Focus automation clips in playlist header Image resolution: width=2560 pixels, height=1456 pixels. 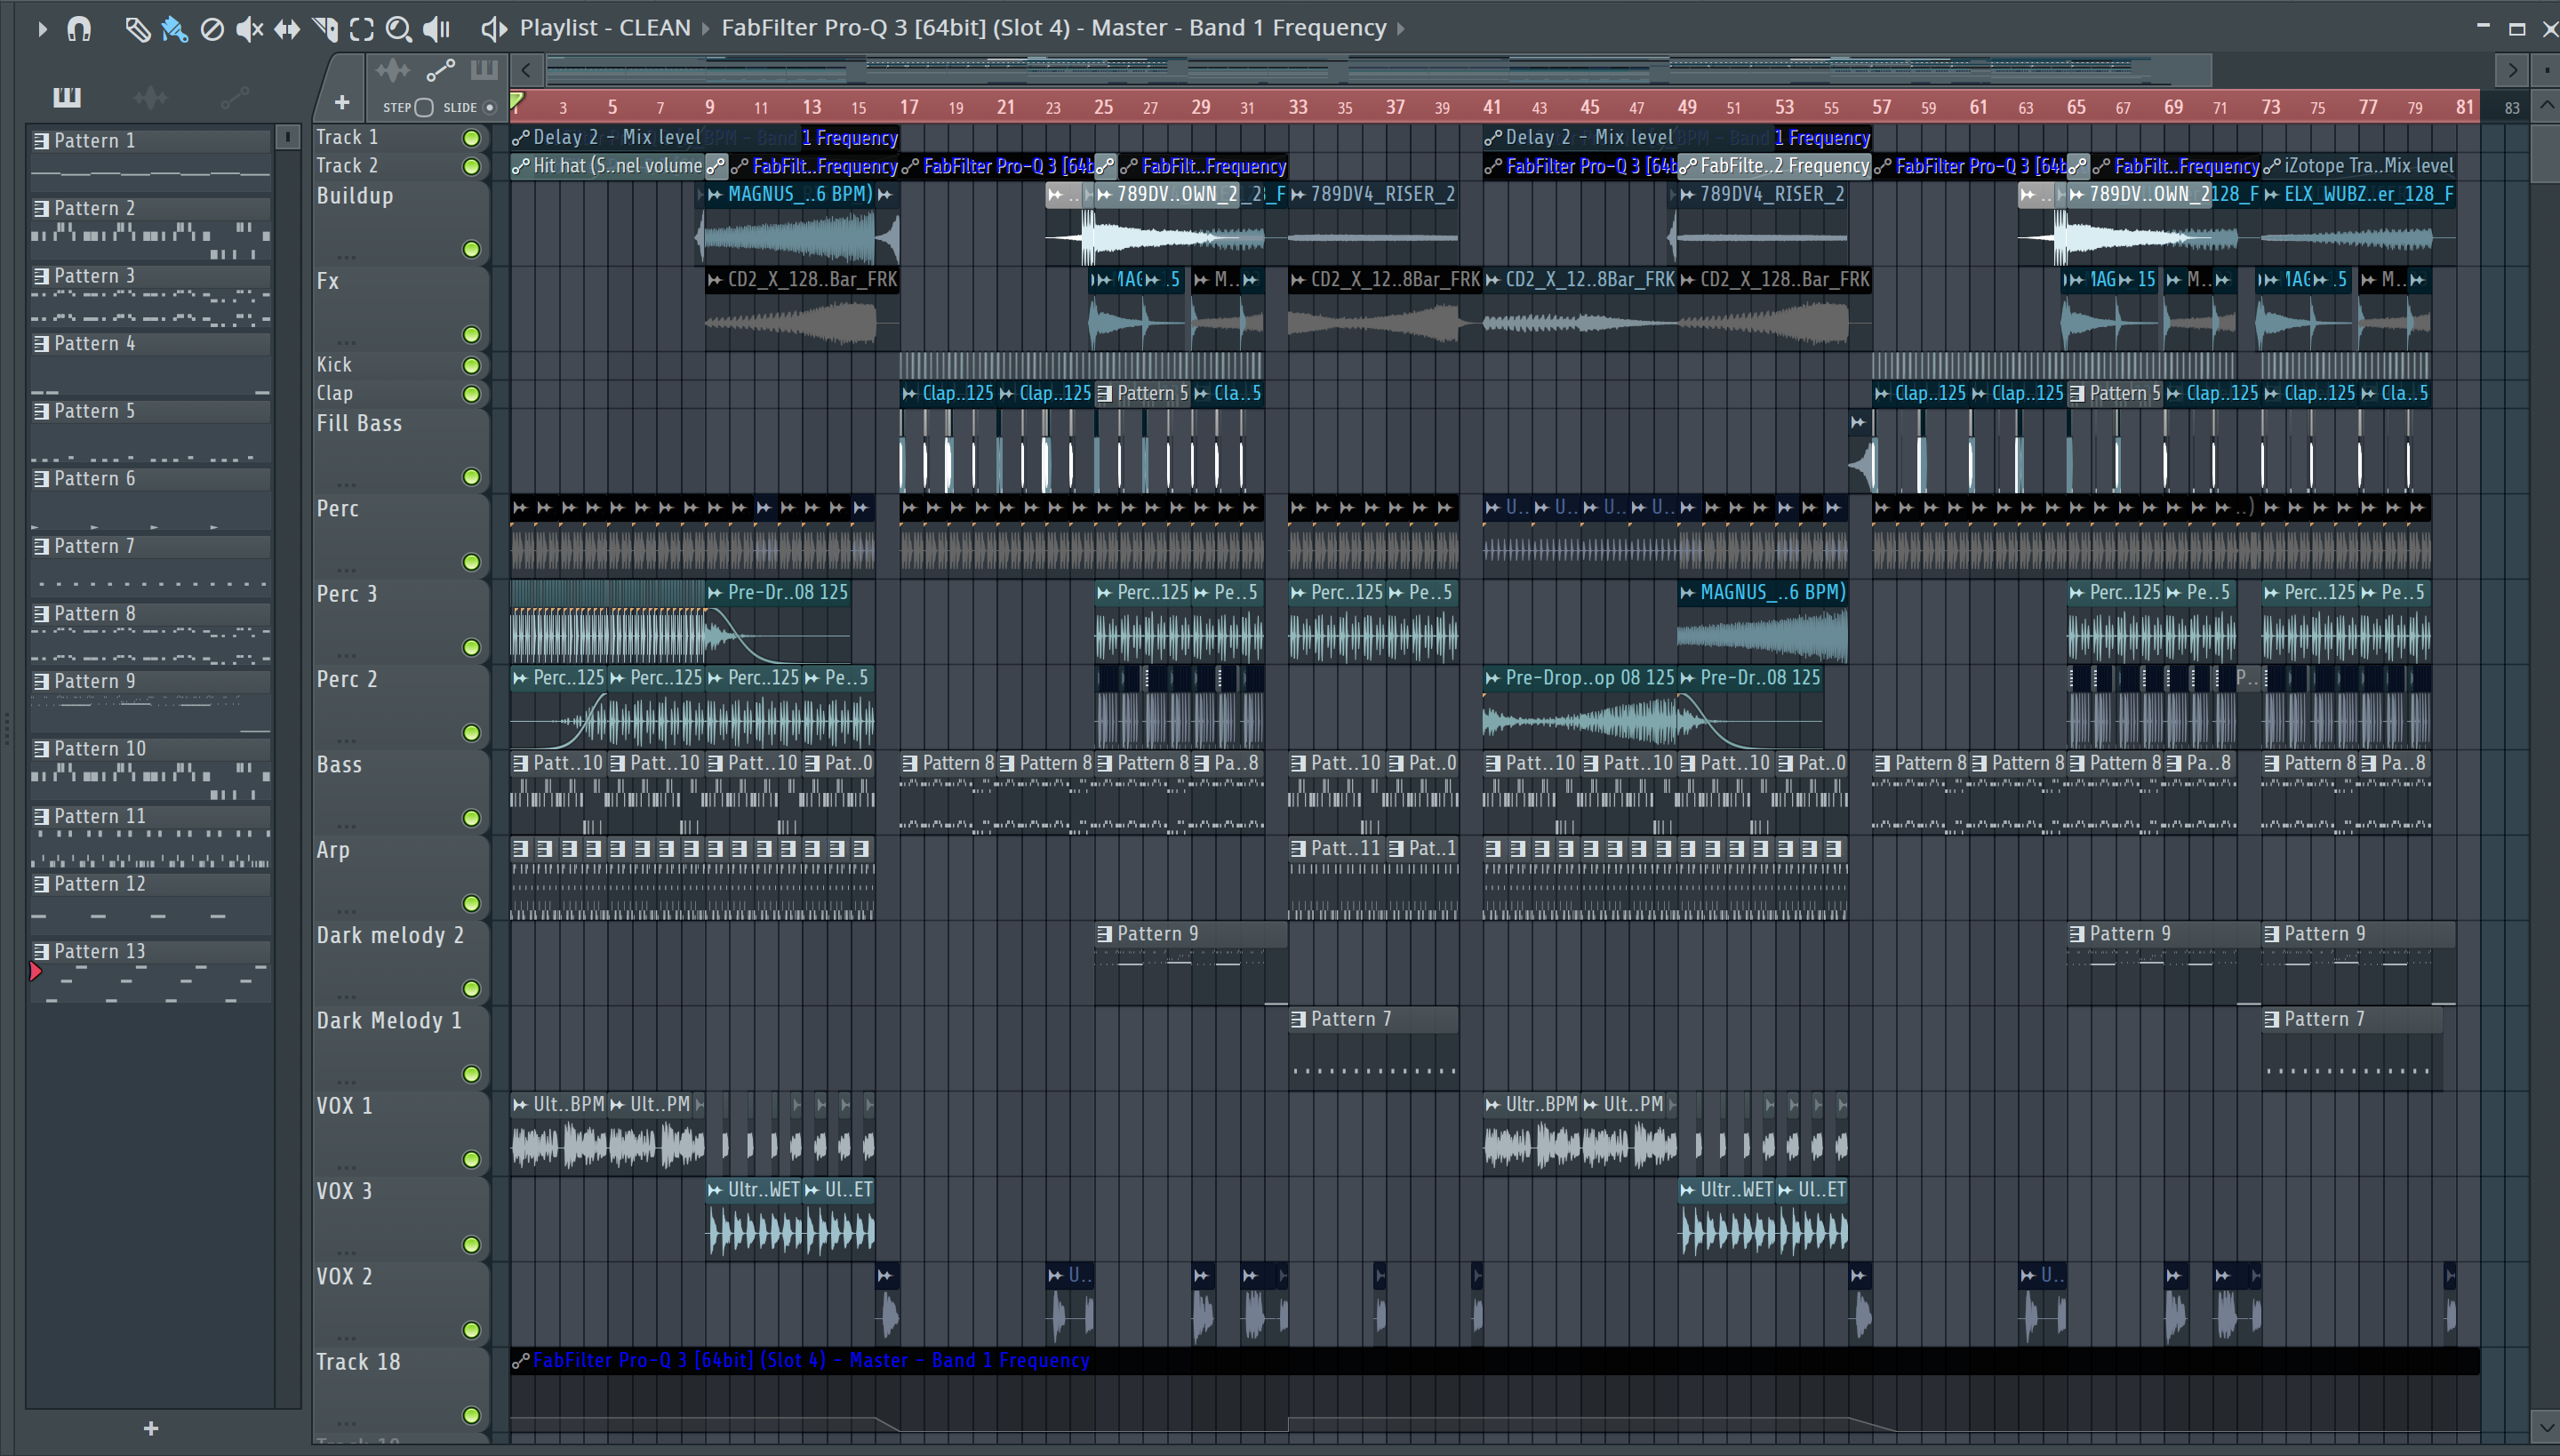coord(440,70)
